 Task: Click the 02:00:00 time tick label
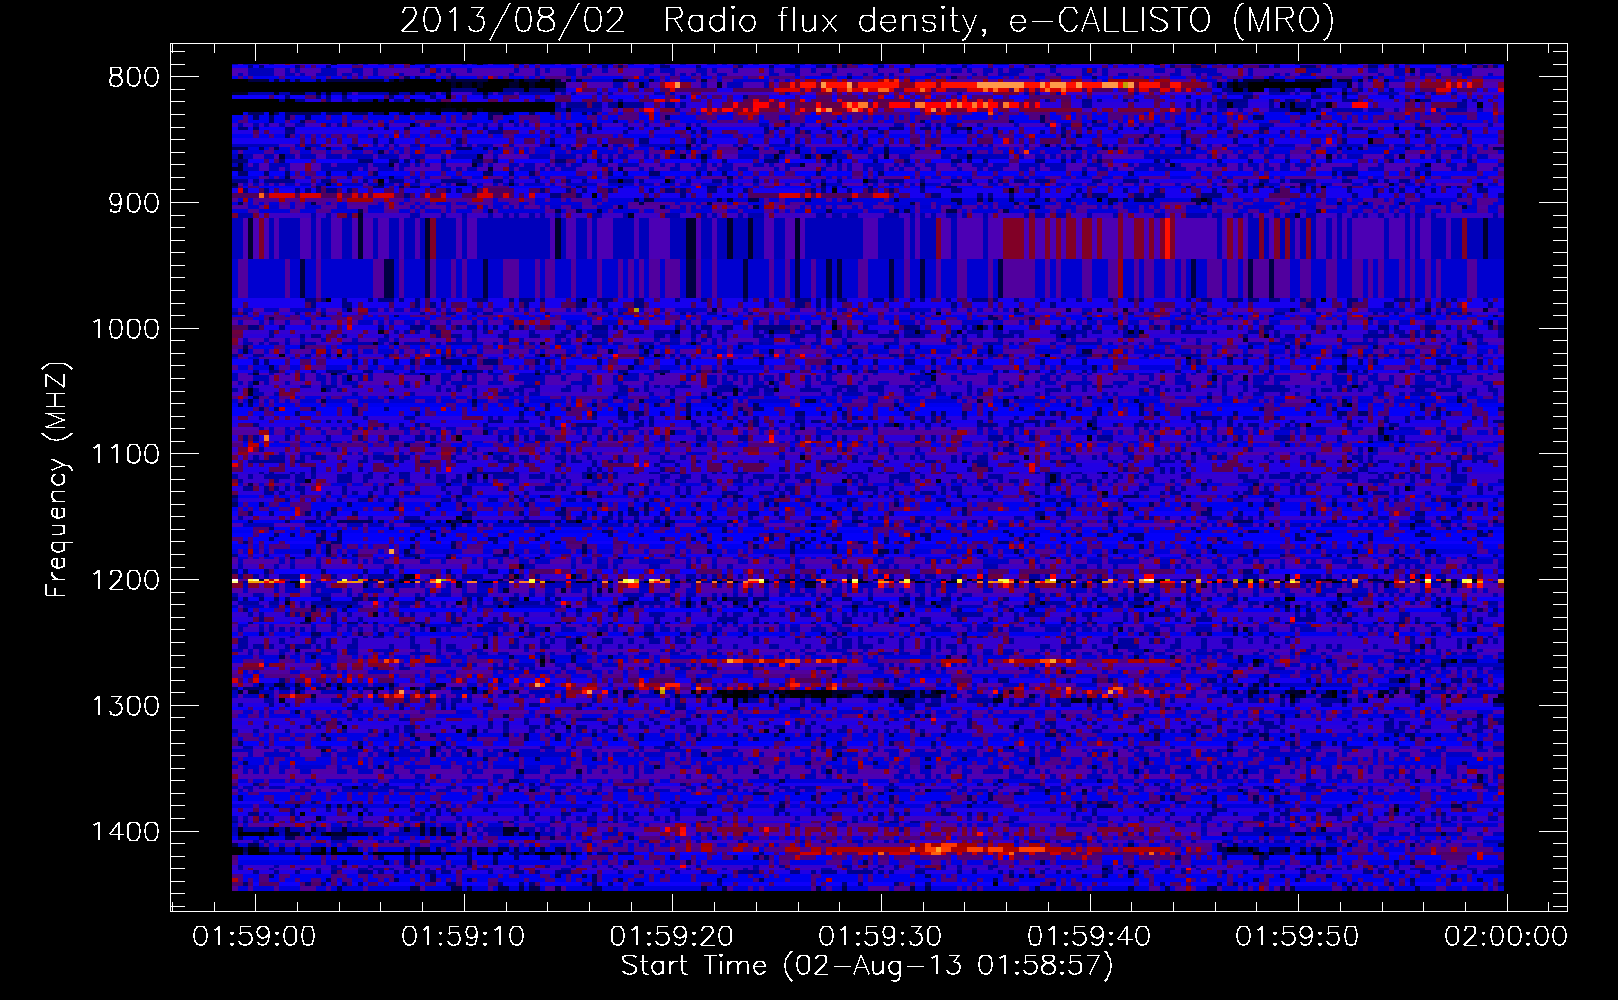(1505, 937)
